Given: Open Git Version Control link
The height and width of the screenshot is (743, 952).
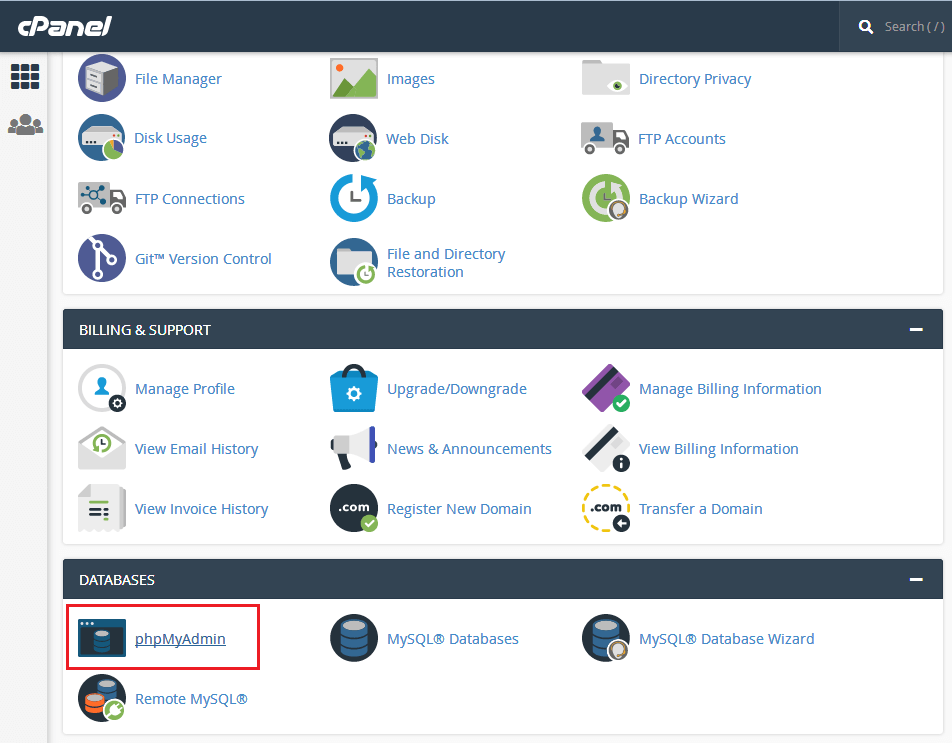Looking at the screenshot, I should 203,259.
